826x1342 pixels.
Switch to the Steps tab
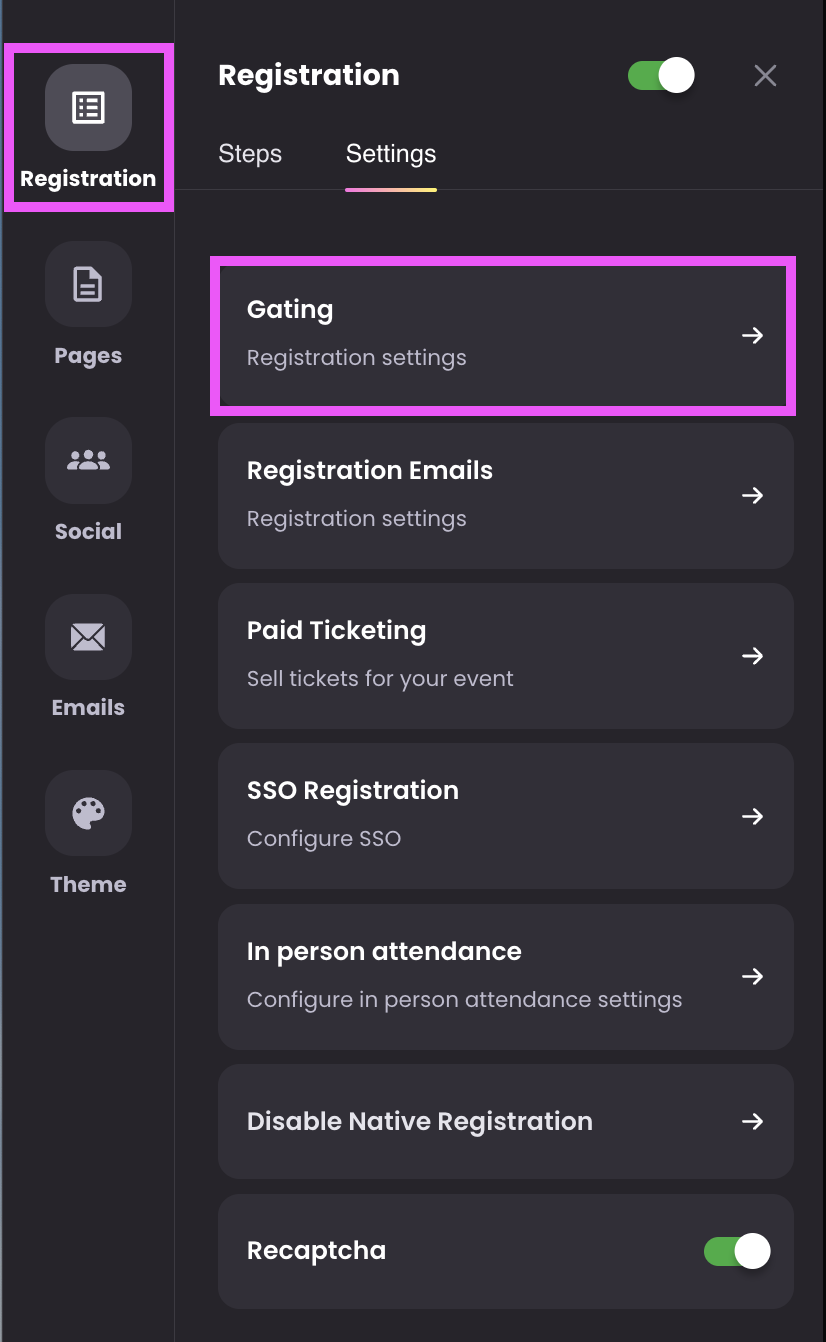point(250,154)
